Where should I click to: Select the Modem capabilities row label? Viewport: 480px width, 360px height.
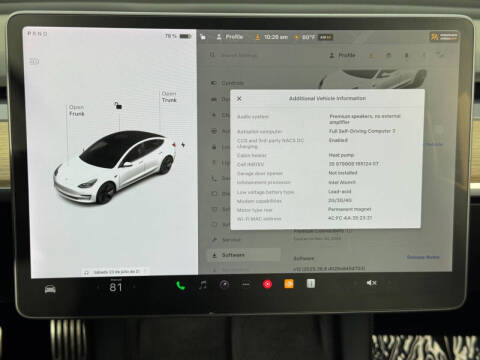pyautogui.click(x=259, y=201)
